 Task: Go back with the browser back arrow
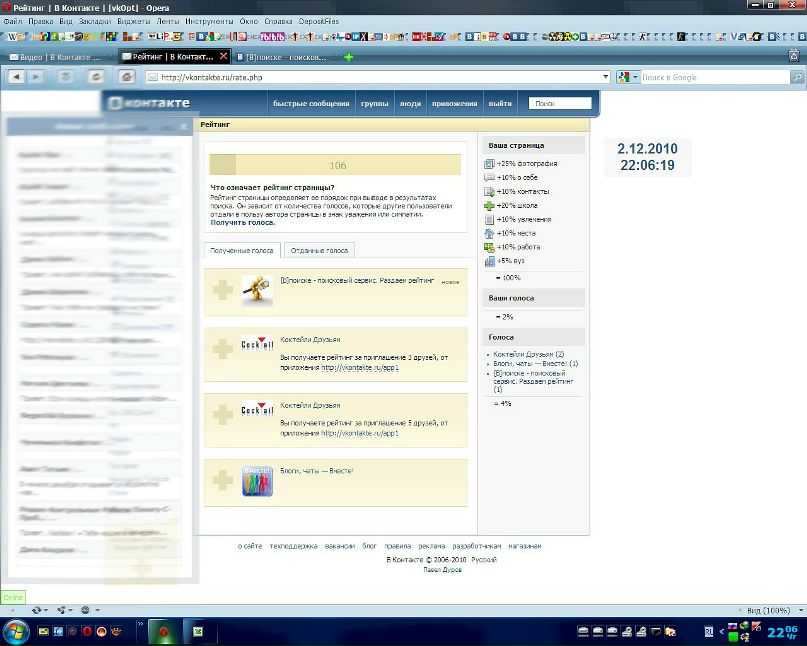[16, 77]
